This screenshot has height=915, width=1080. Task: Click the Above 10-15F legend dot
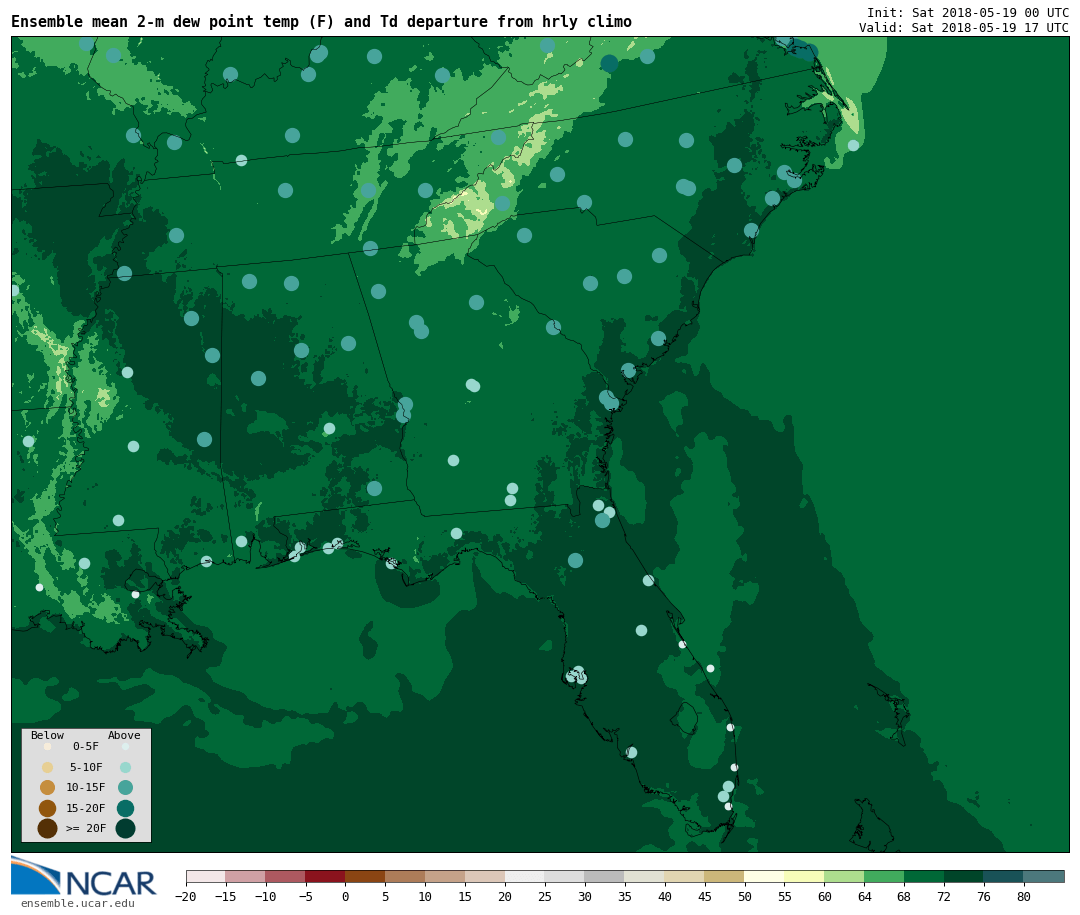pyautogui.click(x=125, y=788)
